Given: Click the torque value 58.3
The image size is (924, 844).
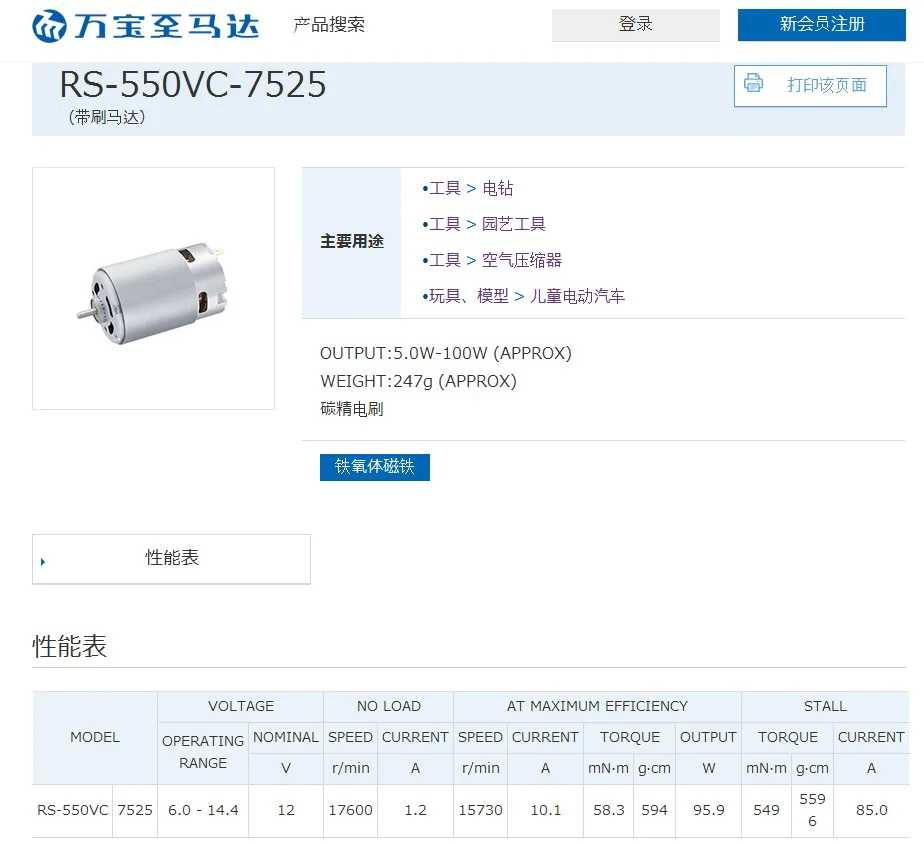Looking at the screenshot, I should coord(609,810).
